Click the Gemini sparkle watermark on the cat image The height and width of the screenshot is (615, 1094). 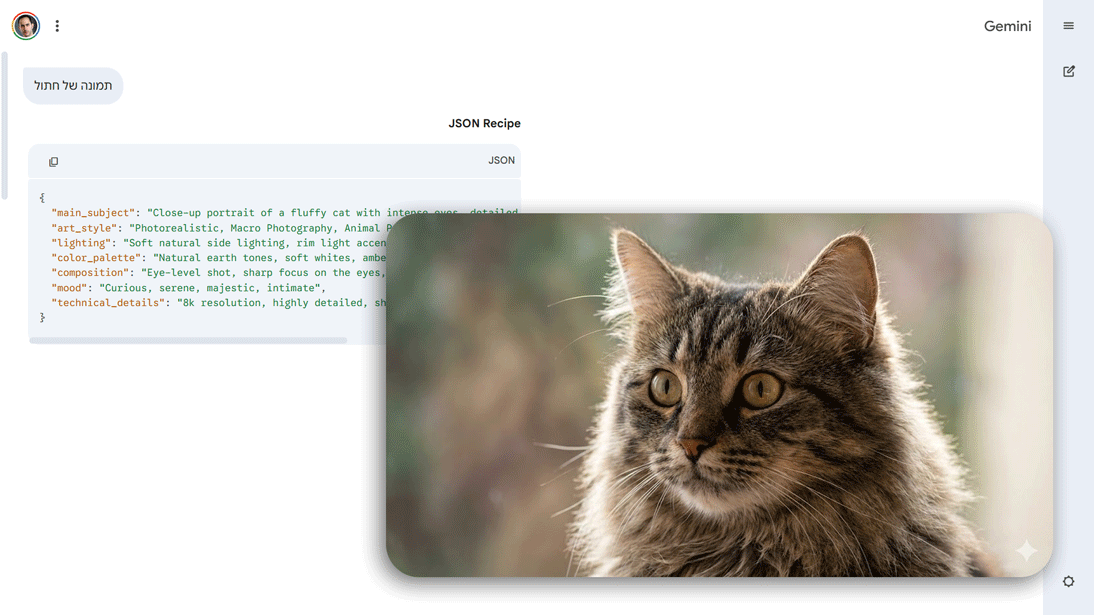[1026, 550]
